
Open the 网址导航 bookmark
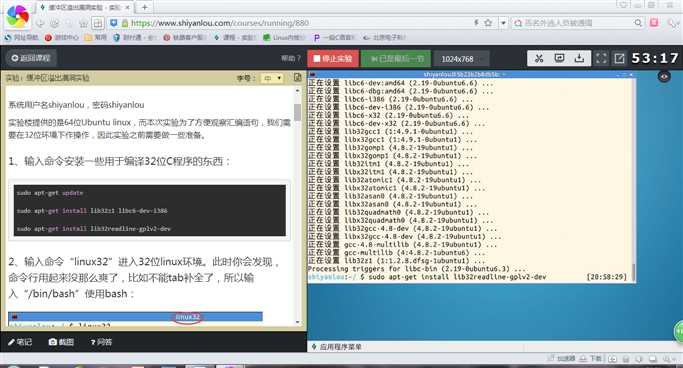tap(22, 37)
